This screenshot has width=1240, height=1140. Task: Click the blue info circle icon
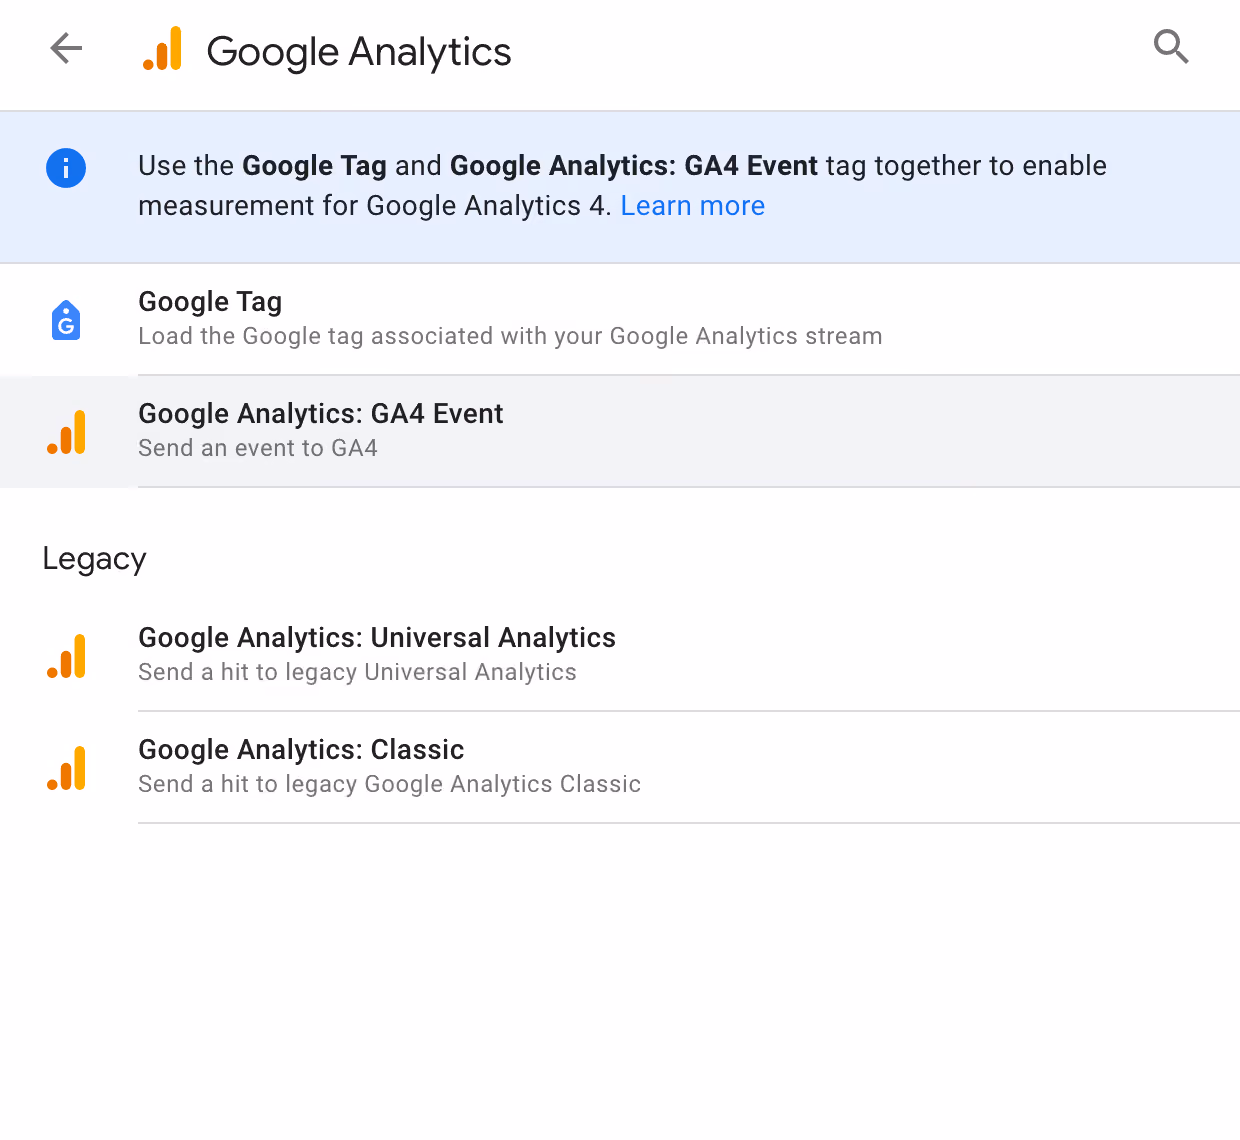[x=66, y=168]
